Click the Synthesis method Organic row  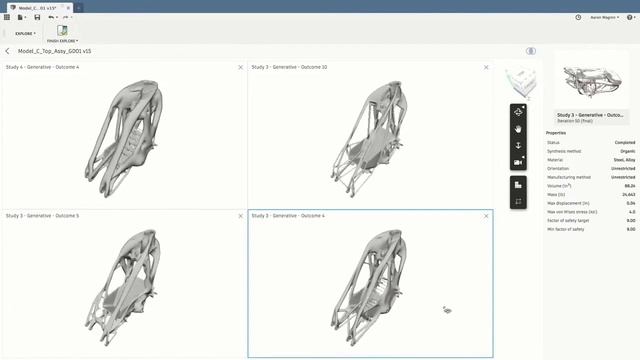click(591, 151)
